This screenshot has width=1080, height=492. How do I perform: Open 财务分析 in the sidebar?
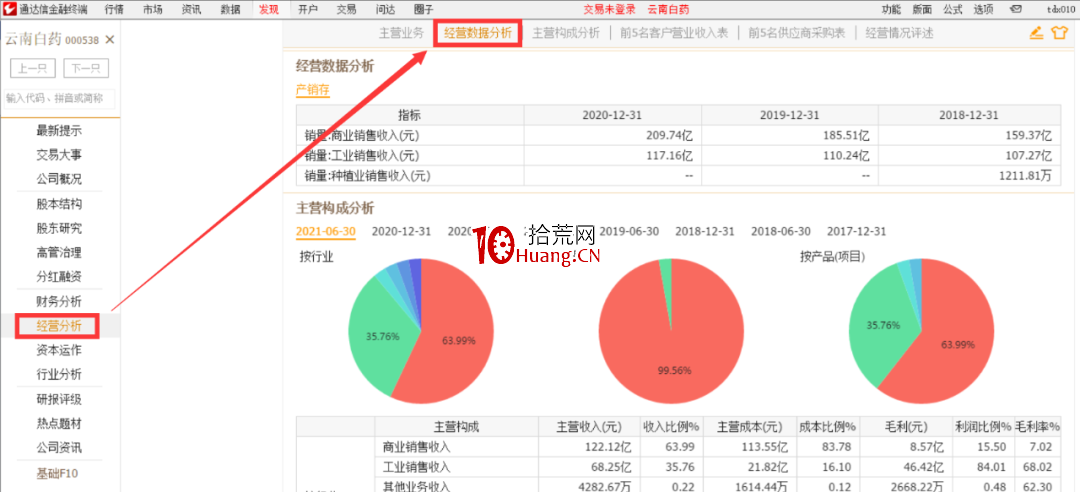pos(59,302)
